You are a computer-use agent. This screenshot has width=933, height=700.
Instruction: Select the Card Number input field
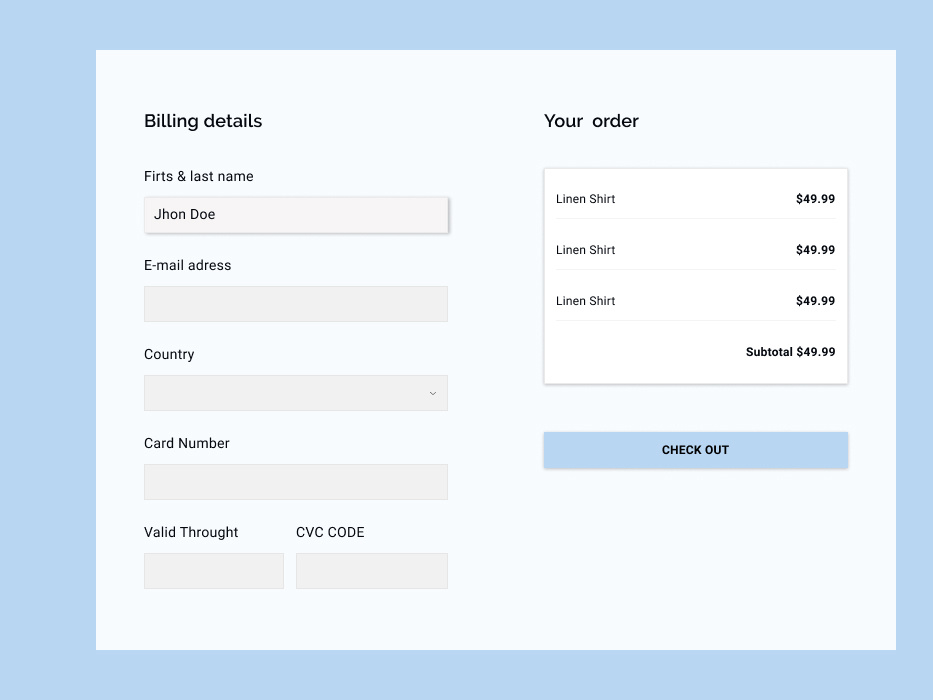(x=296, y=481)
